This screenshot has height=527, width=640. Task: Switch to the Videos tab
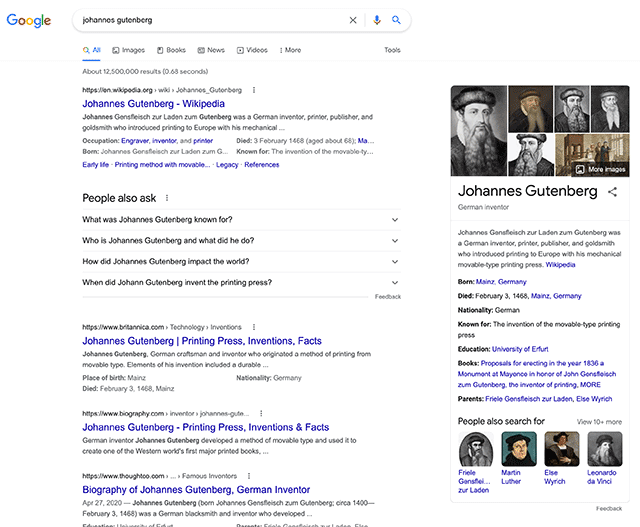(x=252, y=50)
